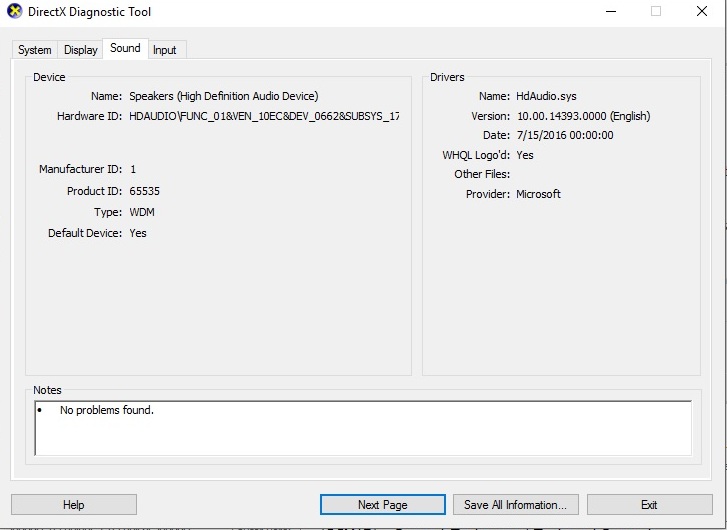Click the device name 'Speakers (High Definition Audio Device)'
Screen dimensions: 727x530
tap(223, 96)
